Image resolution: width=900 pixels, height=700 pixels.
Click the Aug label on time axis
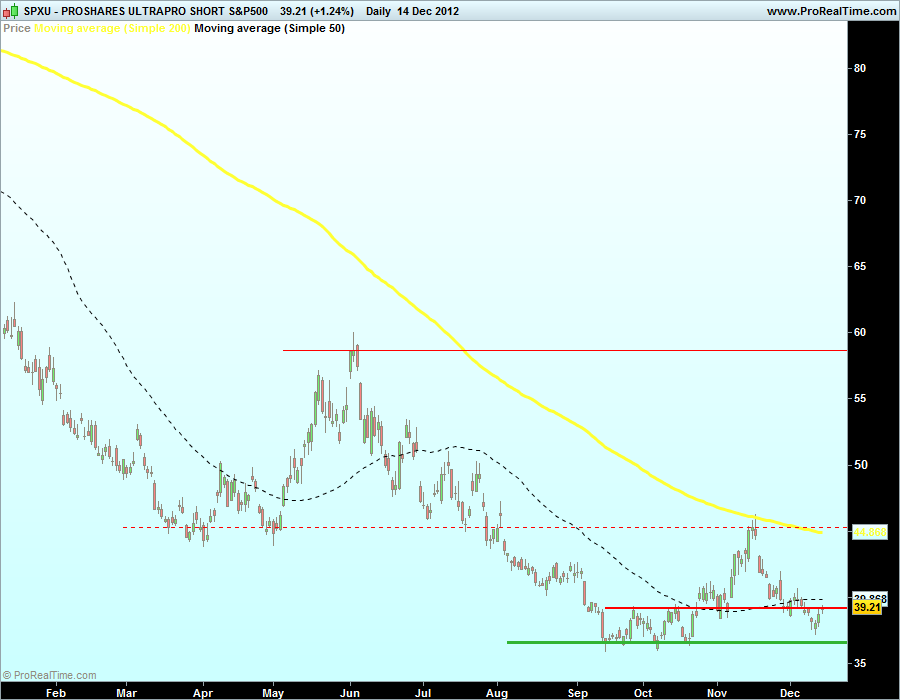pos(497,693)
